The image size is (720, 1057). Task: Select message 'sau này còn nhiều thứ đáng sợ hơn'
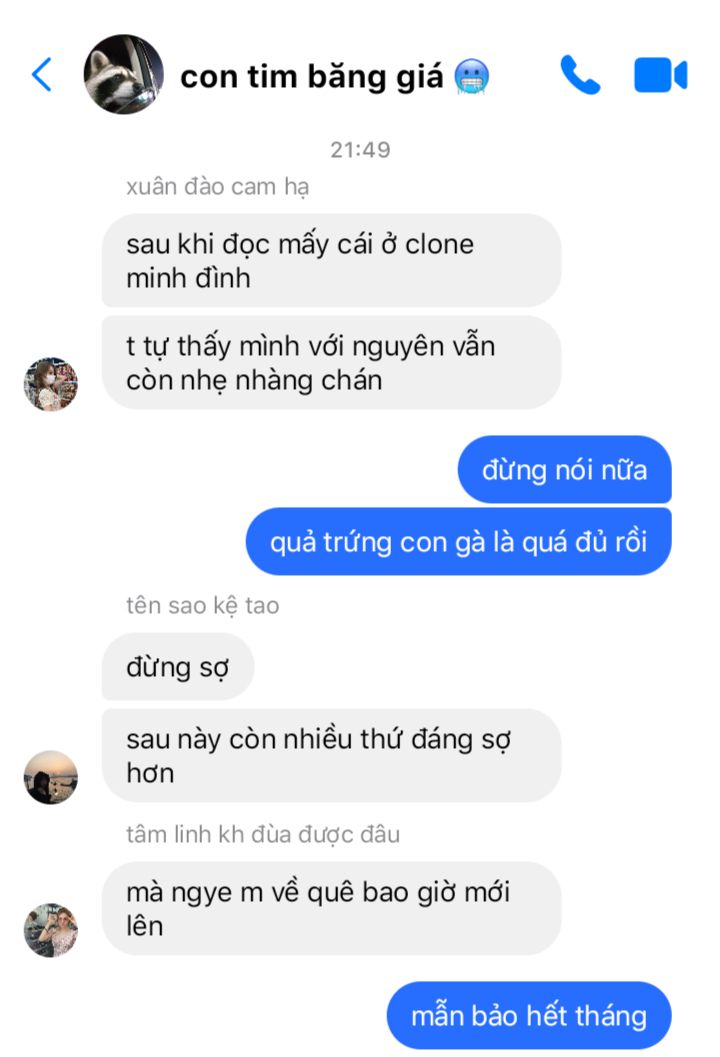pyautogui.click(x=331, y=756)
